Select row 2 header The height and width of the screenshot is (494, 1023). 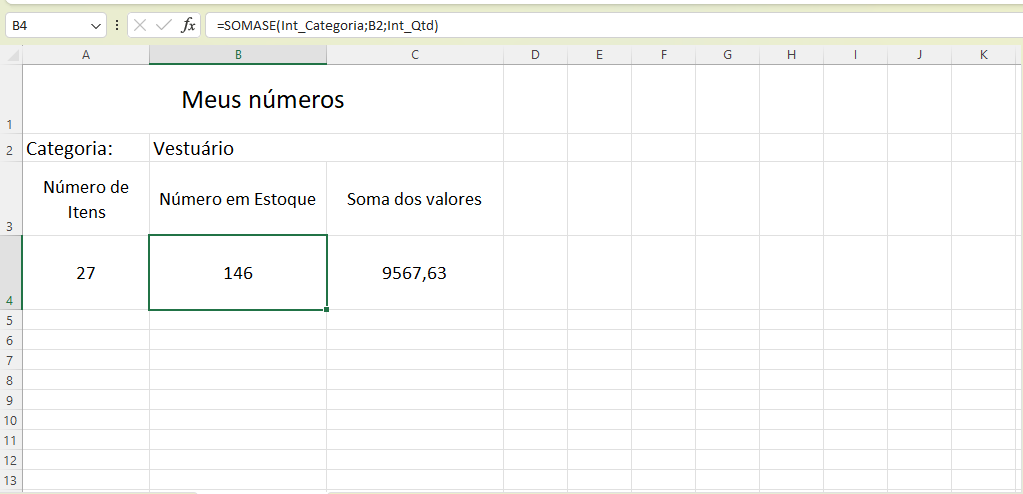[x=11, y=148]
